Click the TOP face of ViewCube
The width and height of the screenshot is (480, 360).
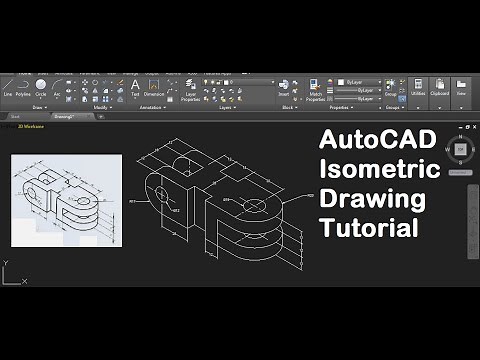coord(460,149)
